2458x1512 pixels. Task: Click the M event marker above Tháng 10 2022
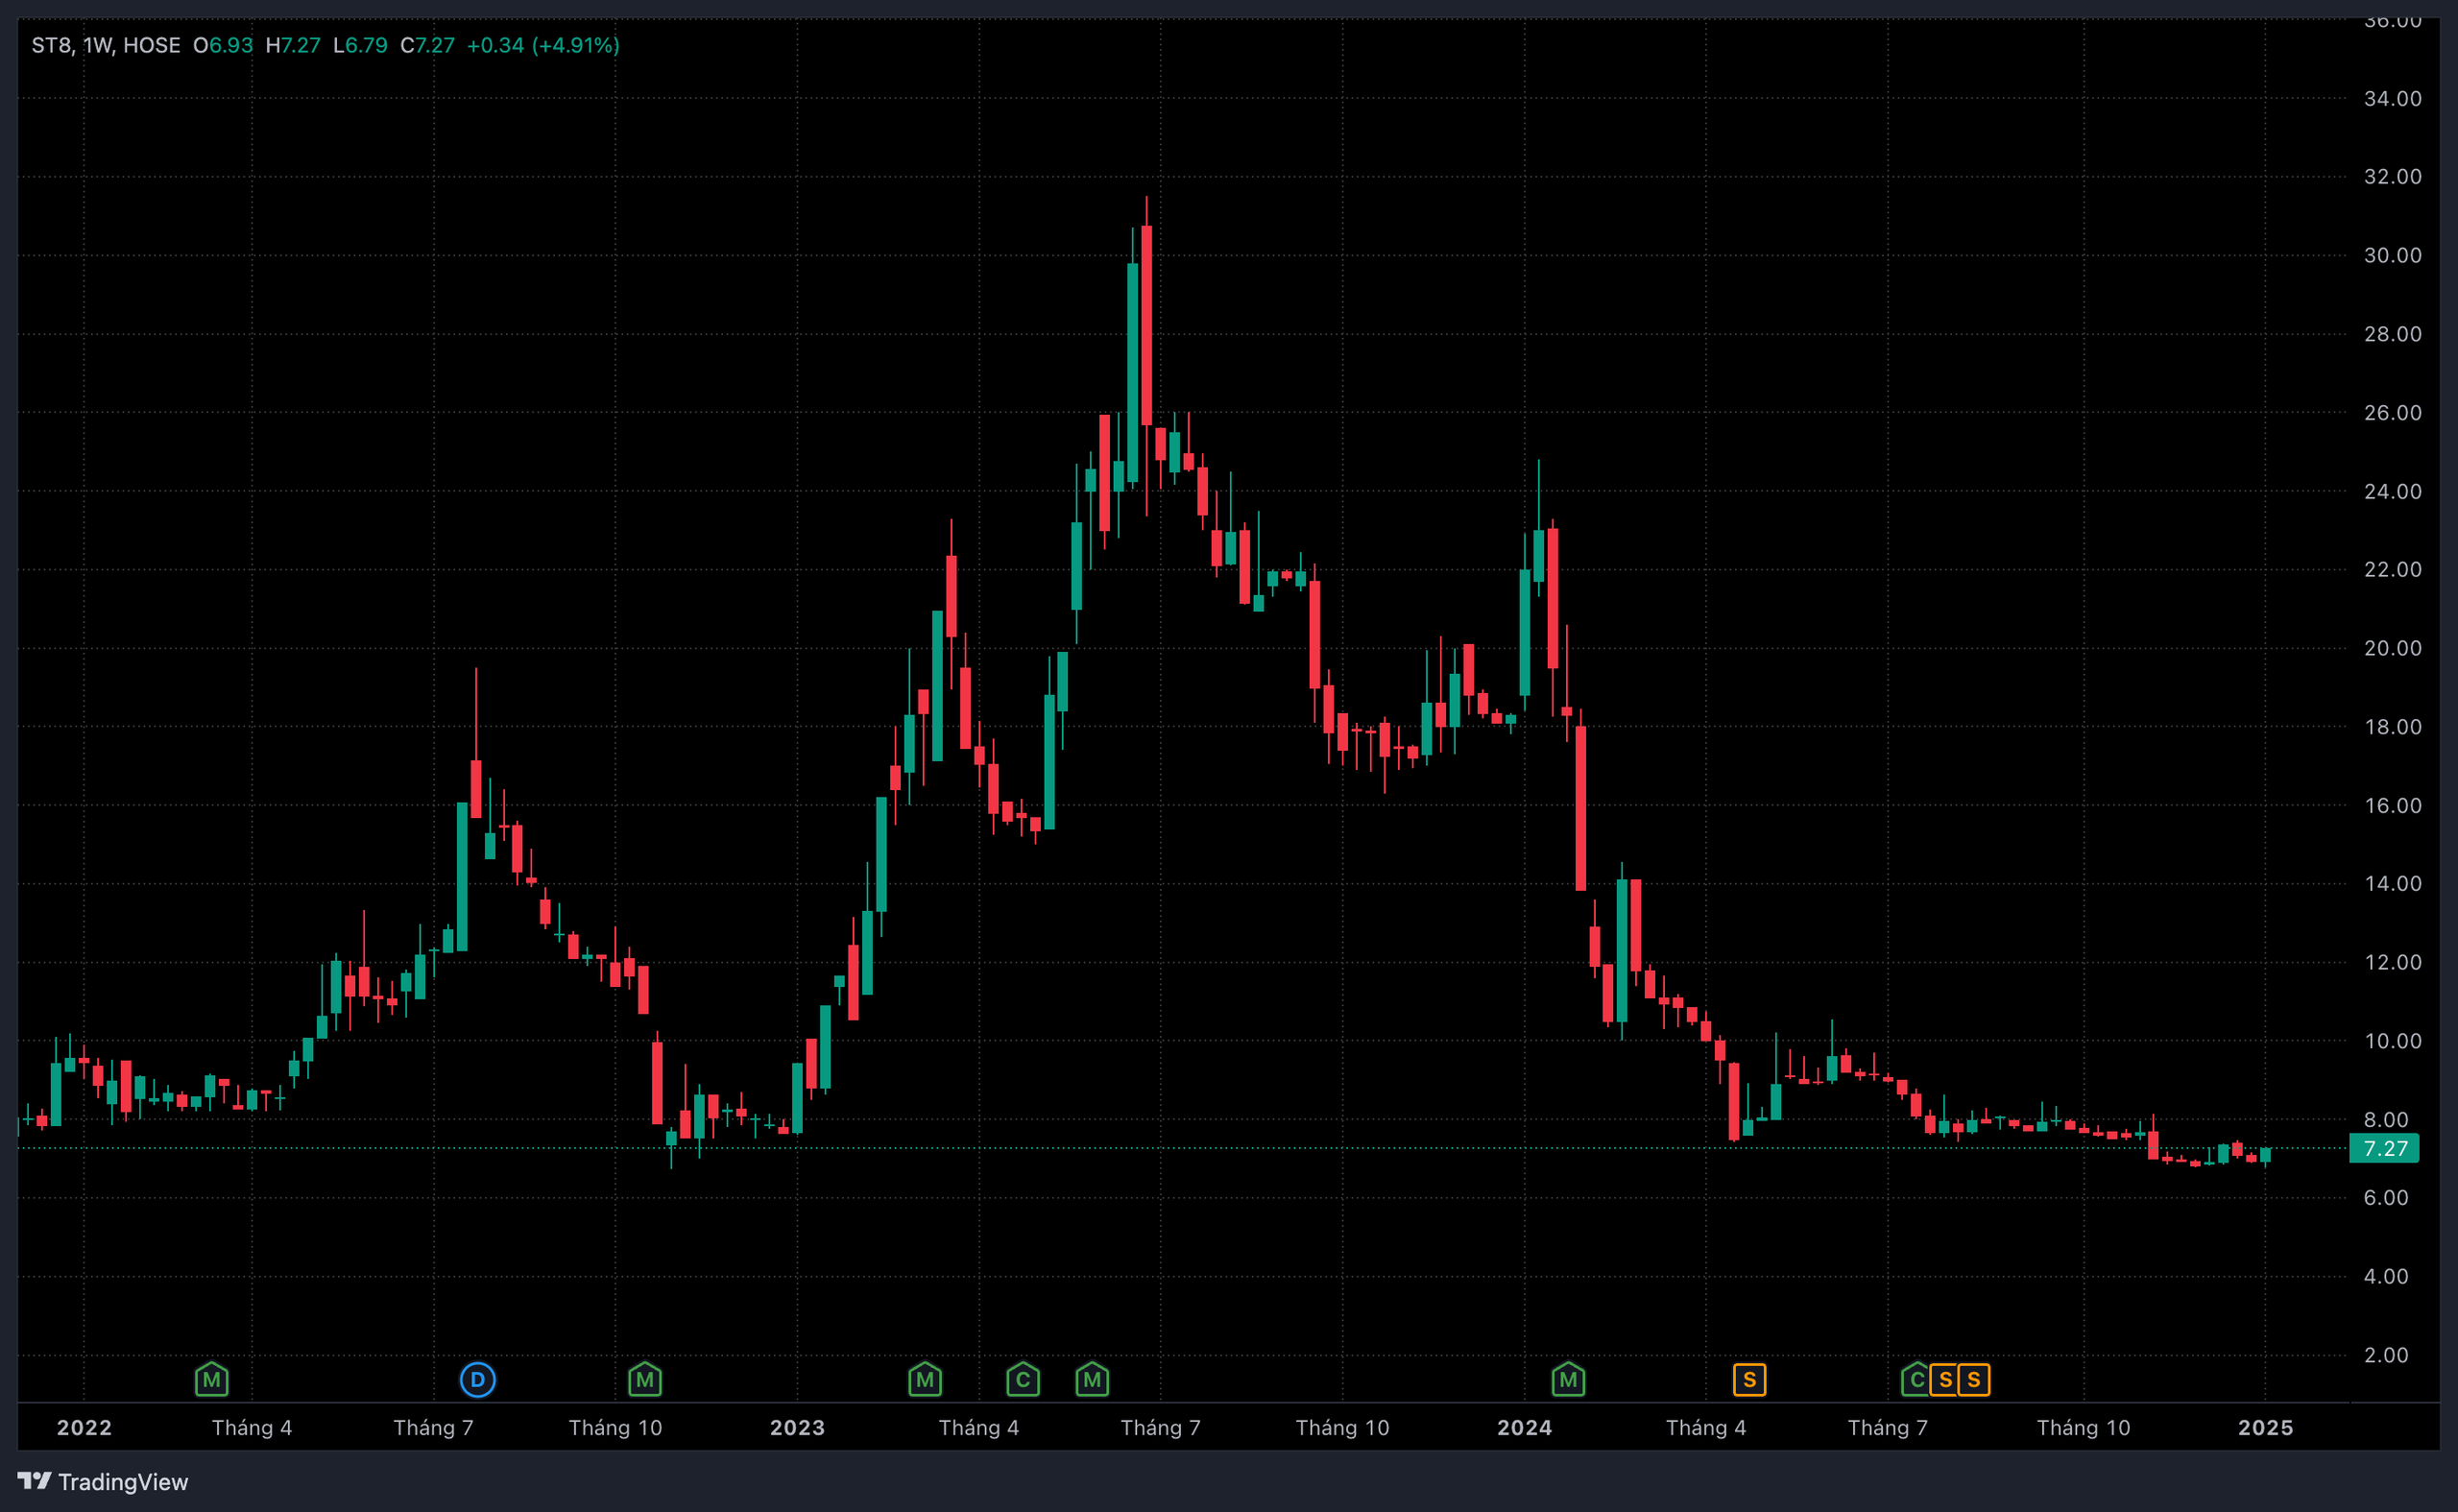pos(645,1380)
